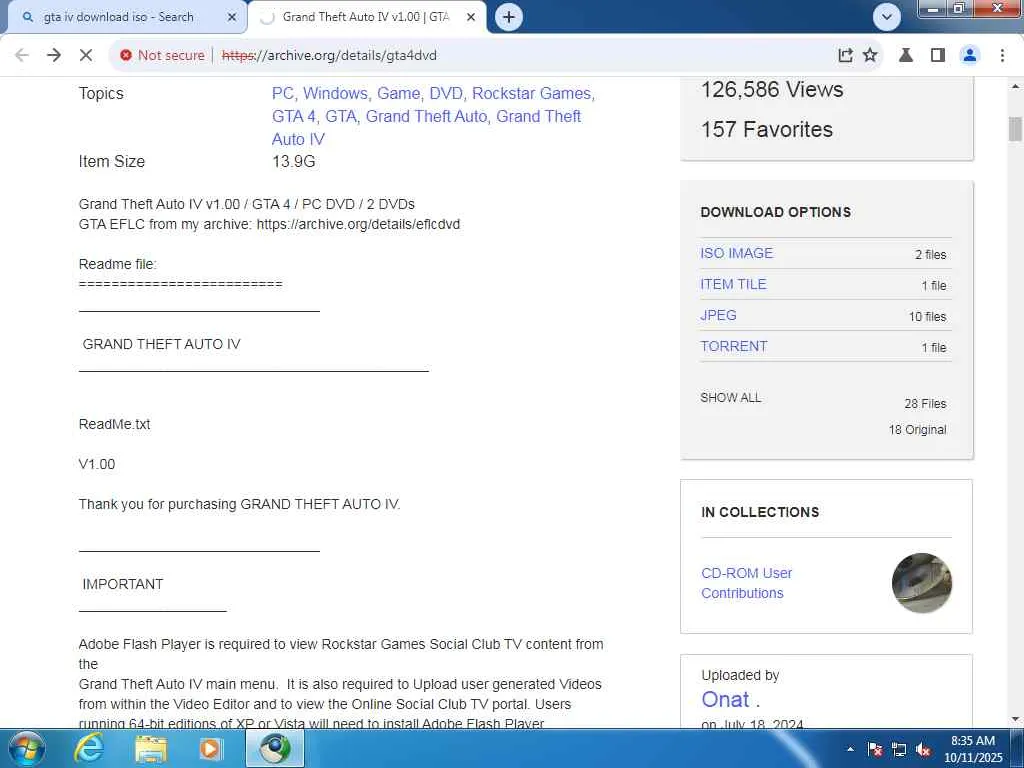This screenshot has height=768, width=1024.
Task: Click the CD-ROM collection thumbnail image
Action: [921, 583]
